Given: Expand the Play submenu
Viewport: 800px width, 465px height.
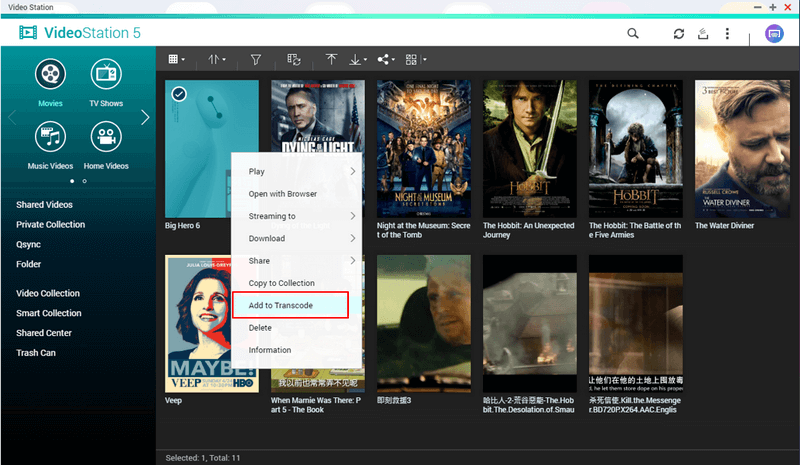Looking at the screenshot, I should point(297,172).
